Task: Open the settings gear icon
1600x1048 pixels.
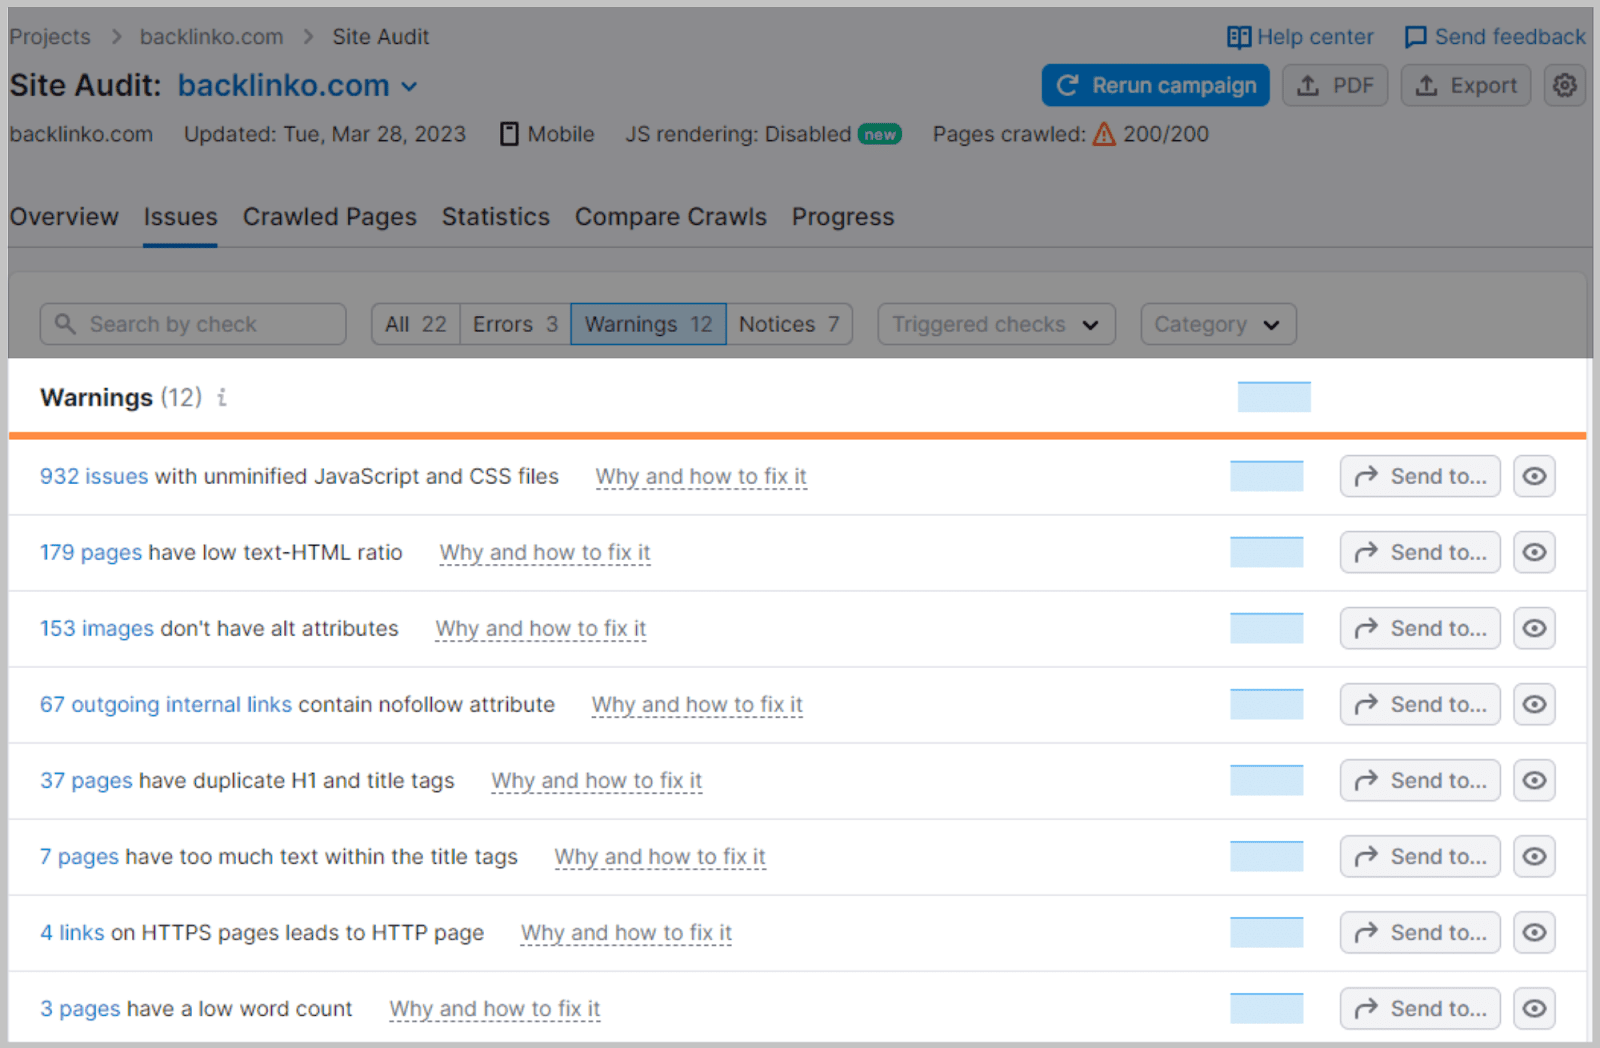Action: click(1565, 86)
